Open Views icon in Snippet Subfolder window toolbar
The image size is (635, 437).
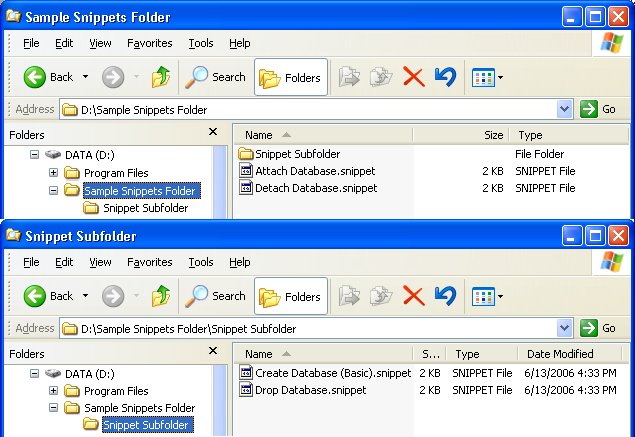point(486,296)
